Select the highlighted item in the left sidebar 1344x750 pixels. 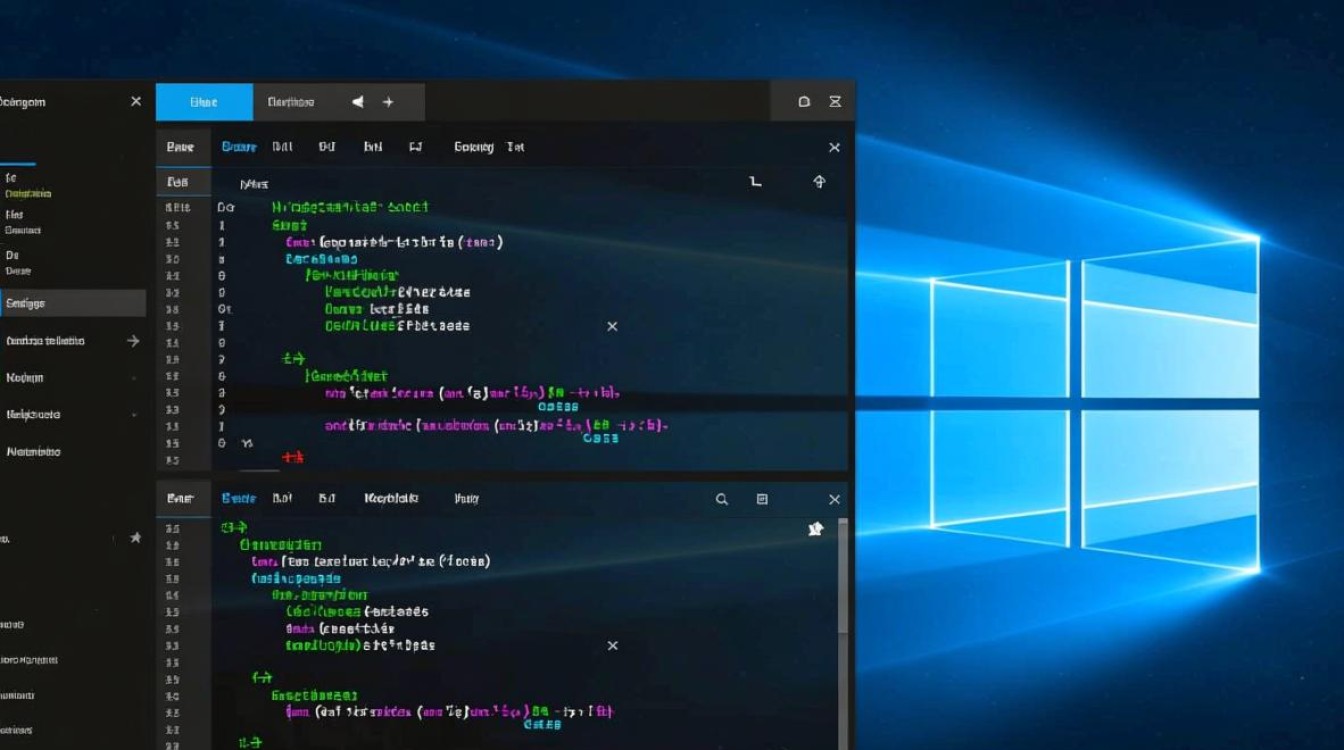coord(72,304)
